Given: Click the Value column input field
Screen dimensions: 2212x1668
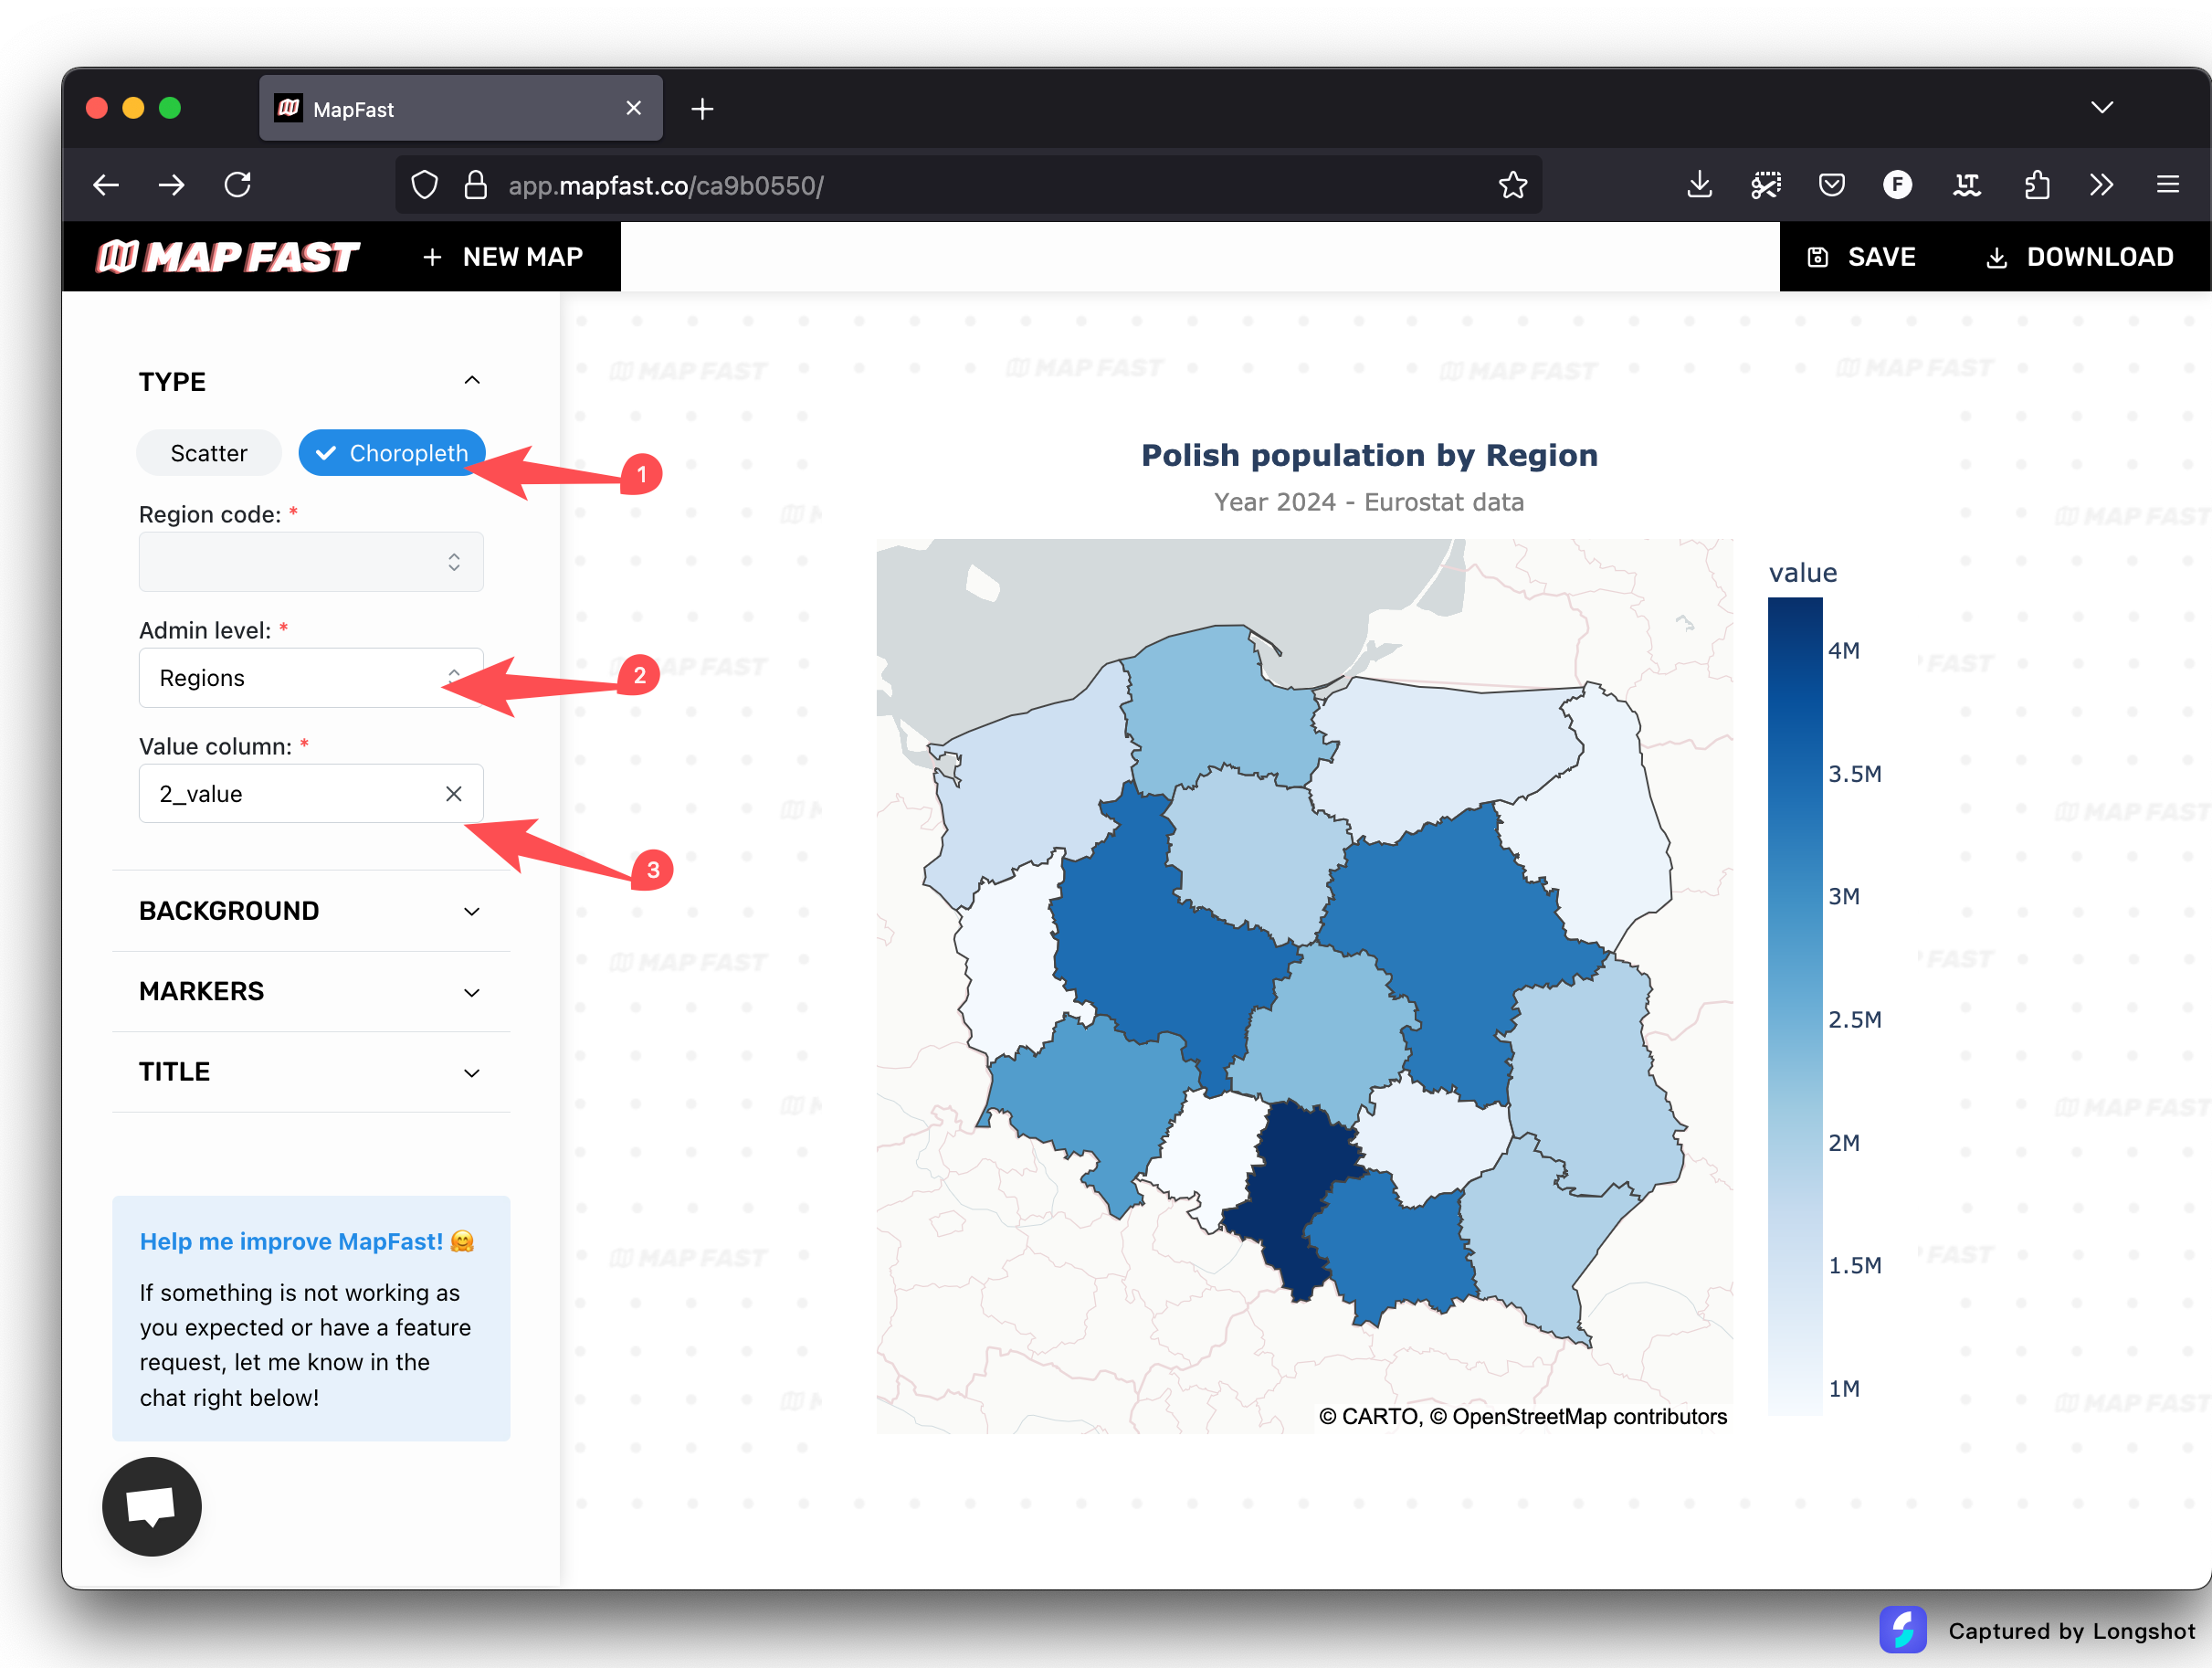Looking at the screenshot, I should point(311,794).
